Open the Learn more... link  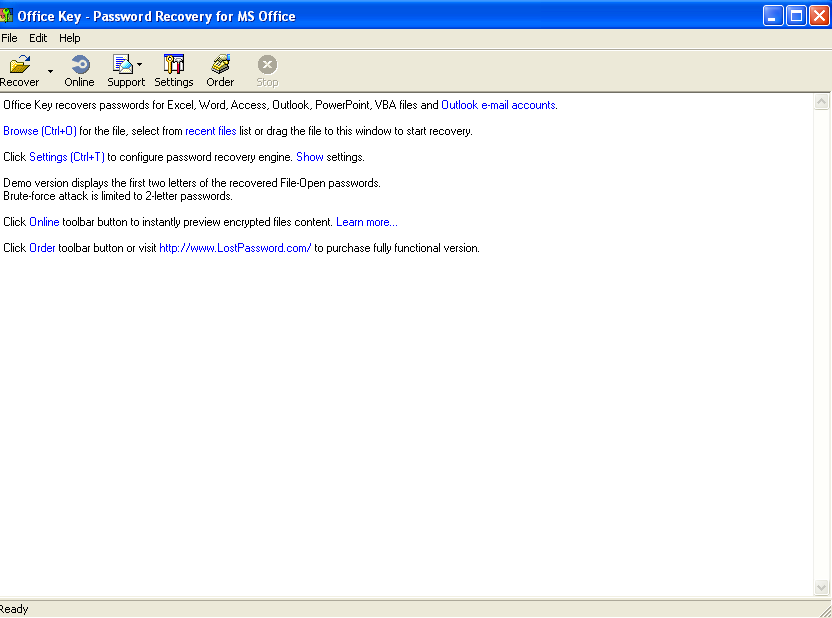367,222
